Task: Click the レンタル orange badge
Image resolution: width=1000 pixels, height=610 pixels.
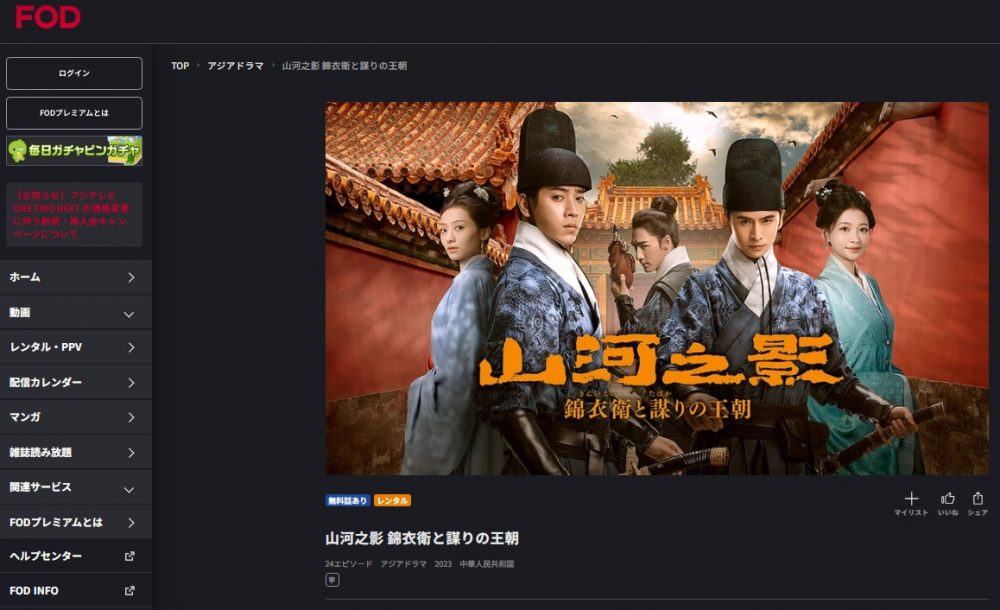Action: (x=392, y=501)
